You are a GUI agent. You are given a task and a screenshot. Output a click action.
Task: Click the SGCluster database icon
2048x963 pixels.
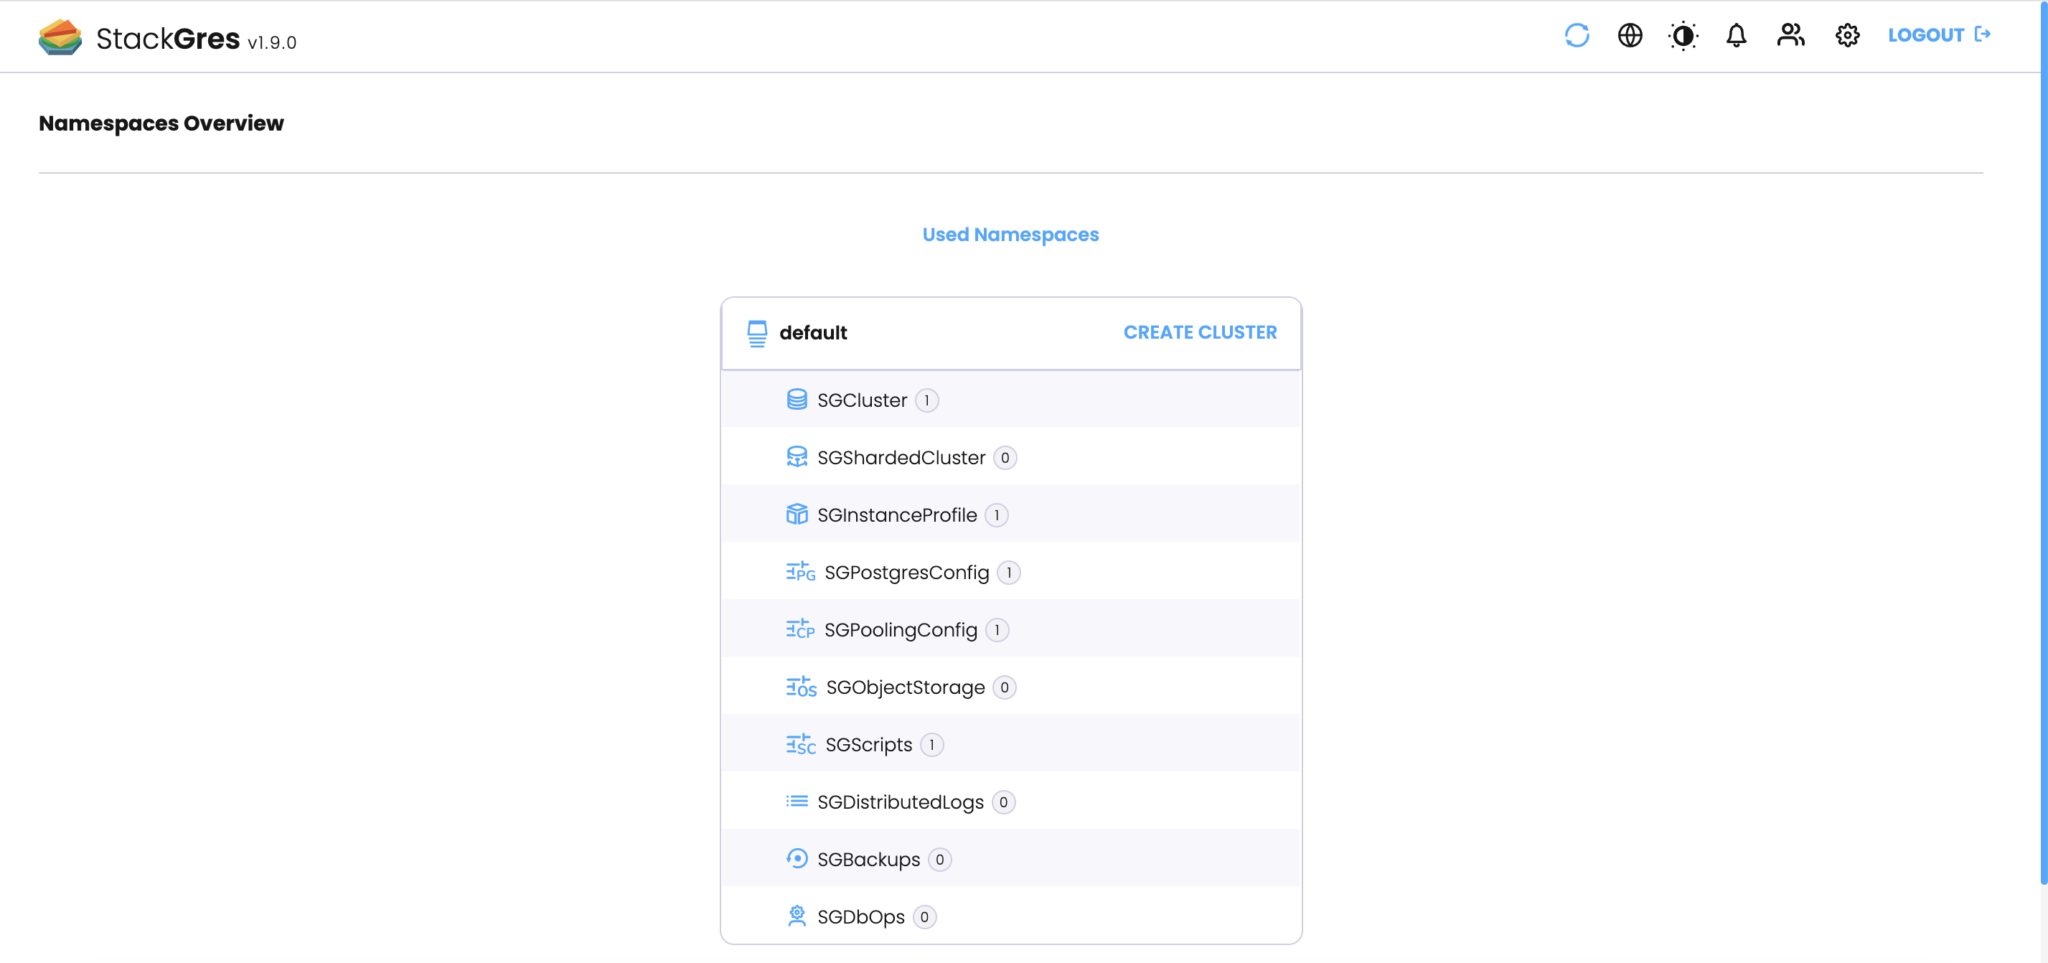(x=797, y=400)
